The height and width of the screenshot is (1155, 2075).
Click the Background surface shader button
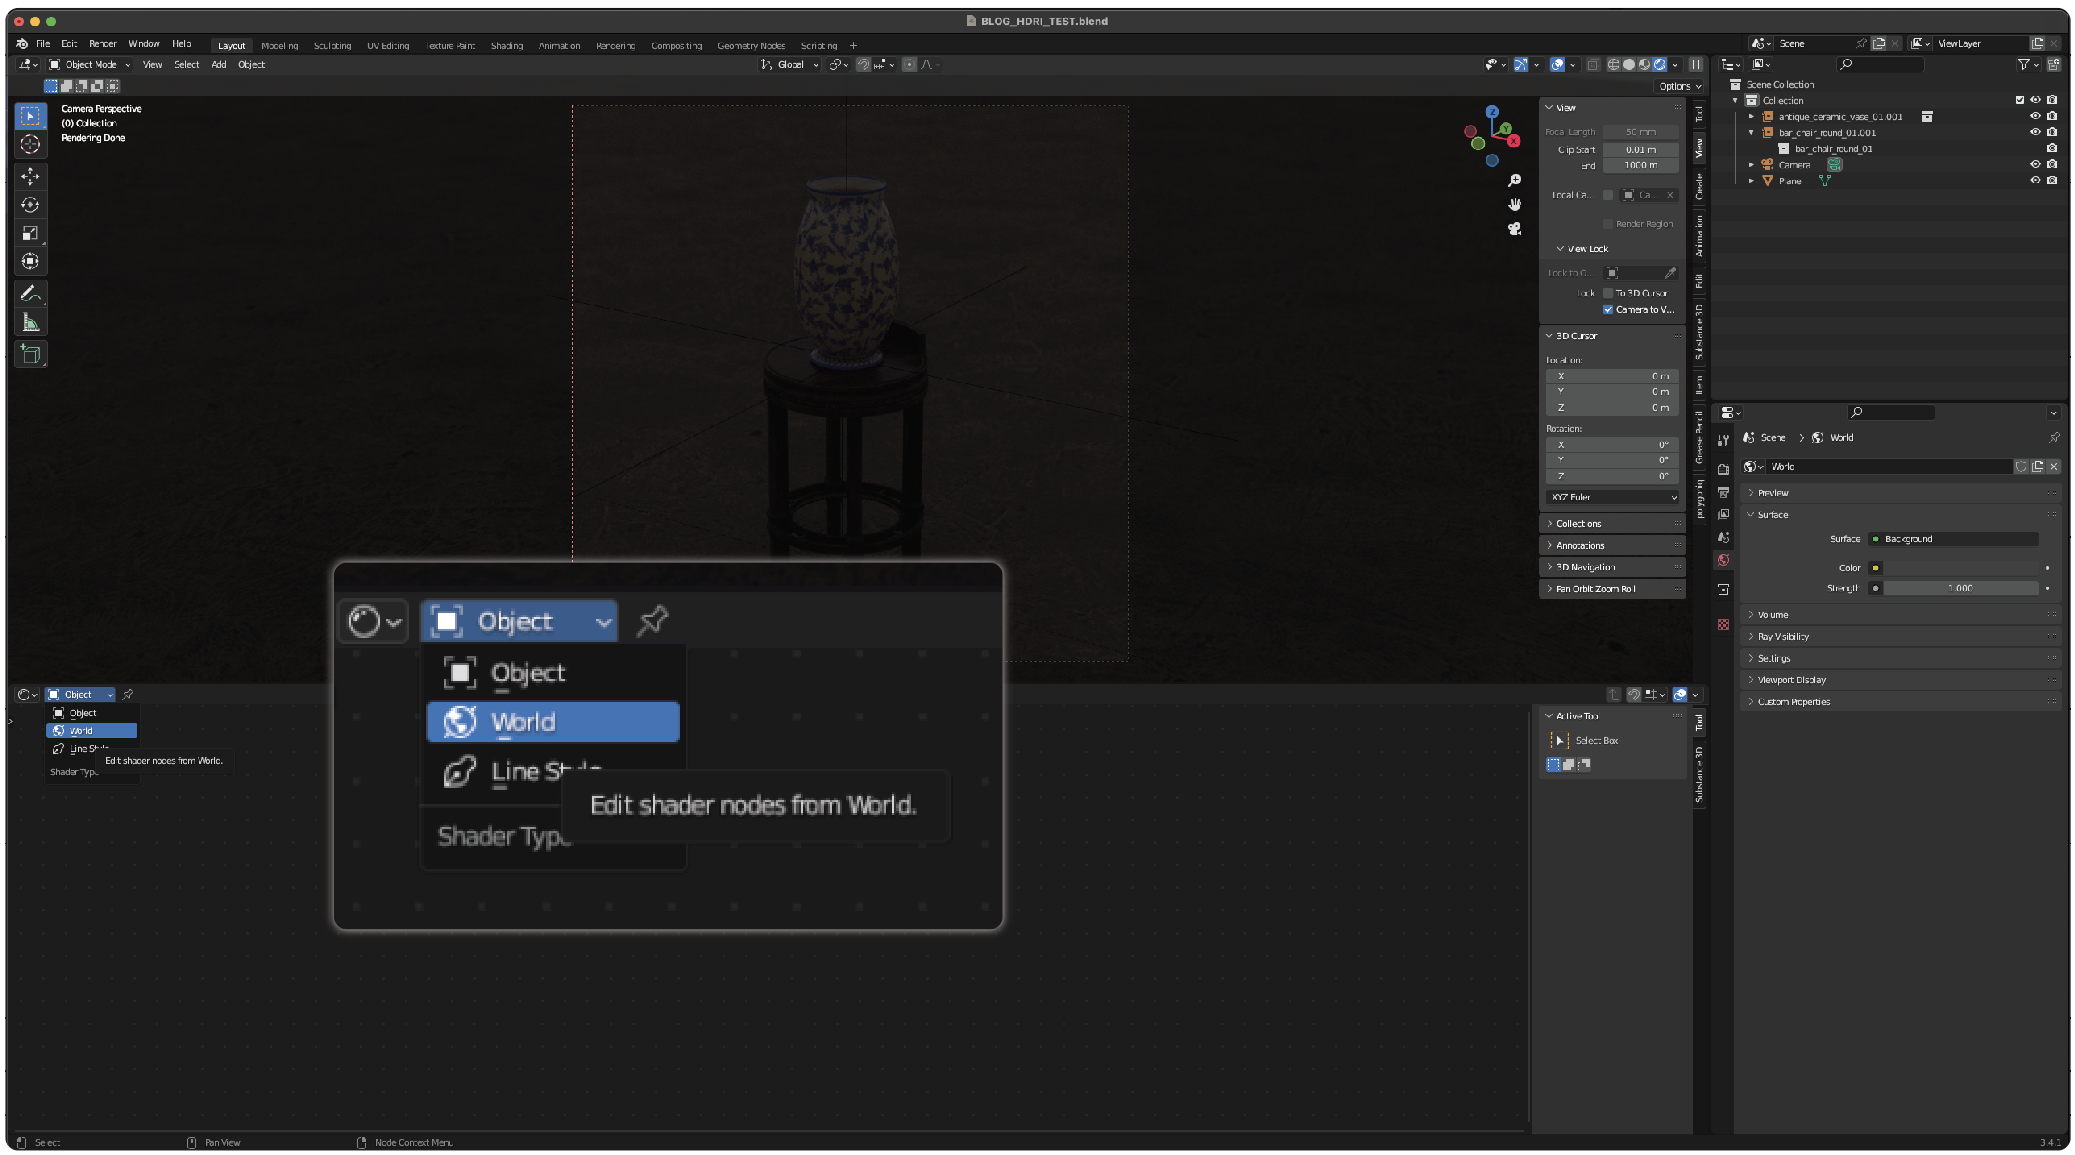(1953, 539)
